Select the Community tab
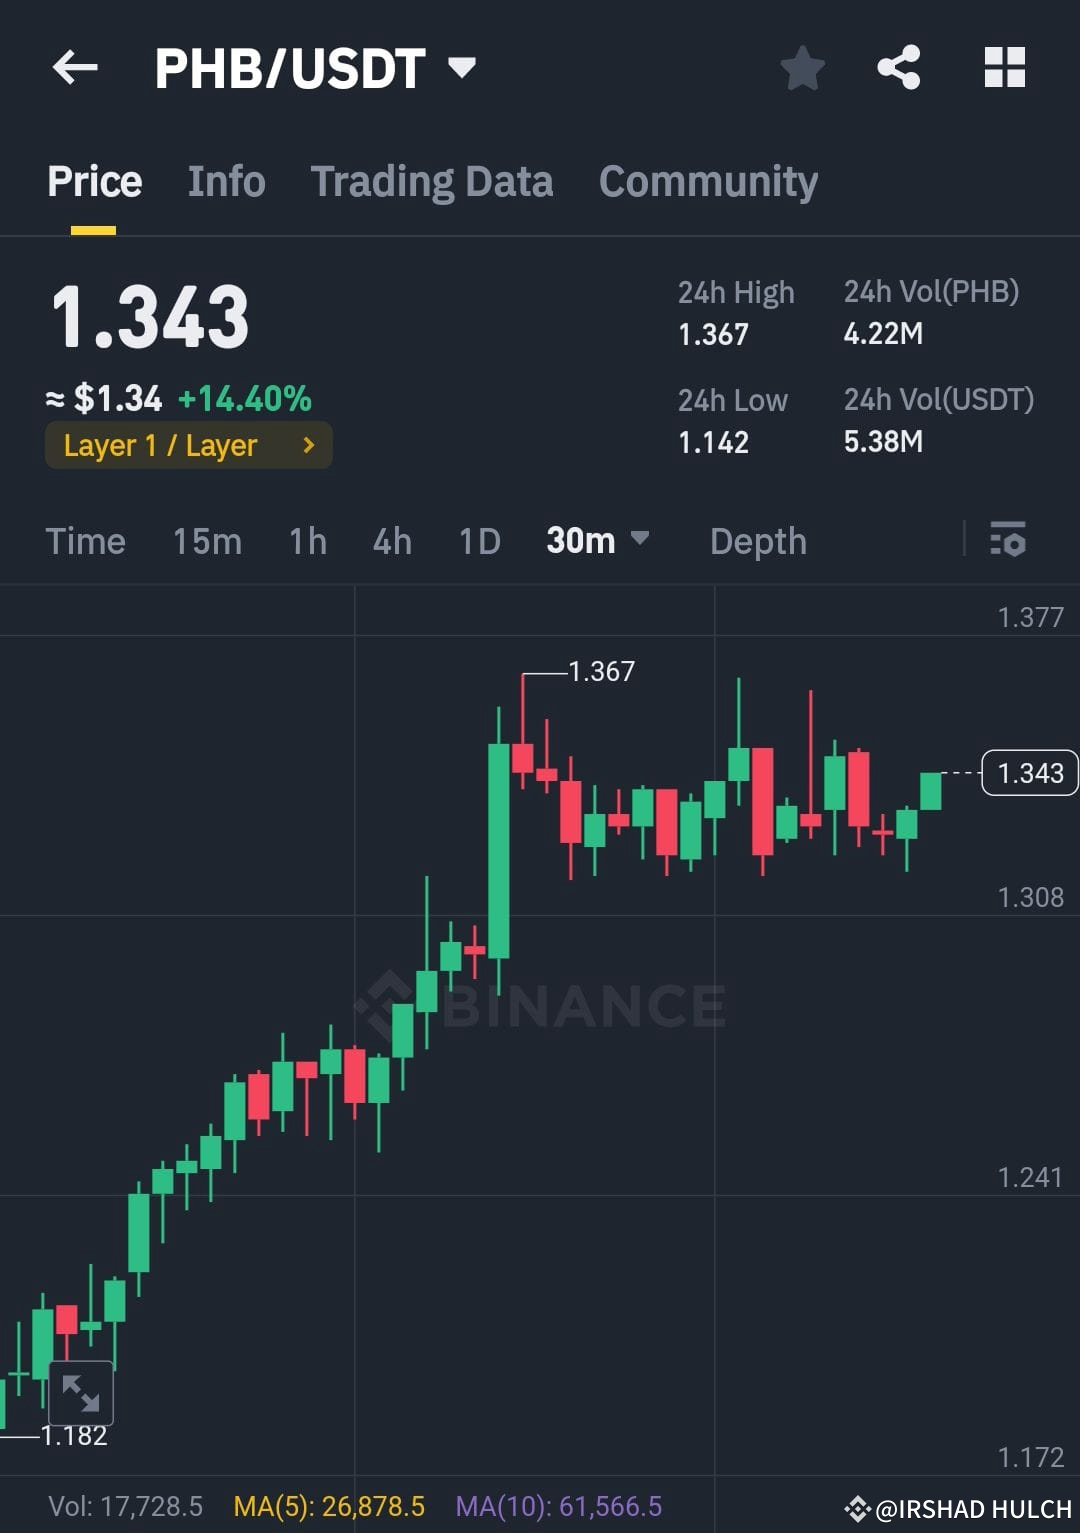The width and height of the screenshot is (1080, 1533). pos(708,181)
